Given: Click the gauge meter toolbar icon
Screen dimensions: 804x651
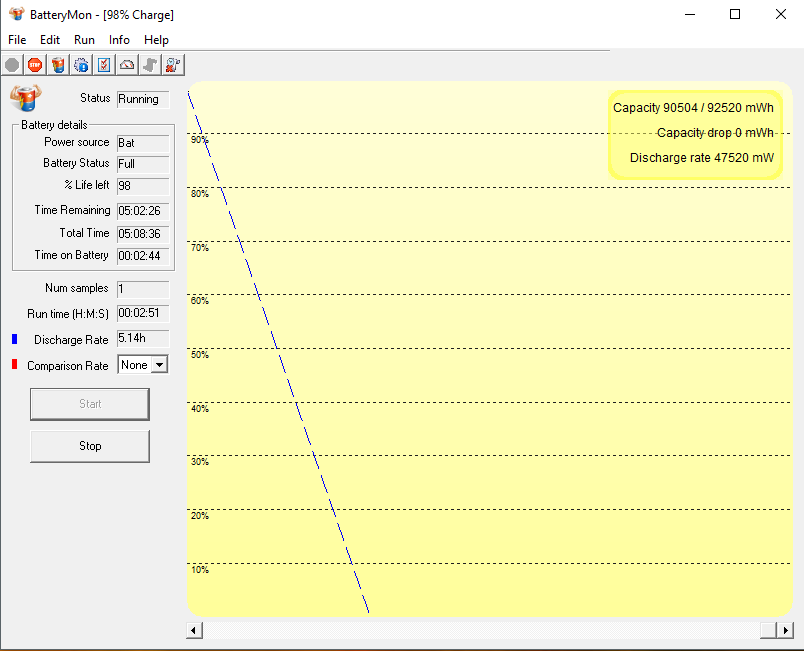Looking at the screenshot, I should 127,65.
